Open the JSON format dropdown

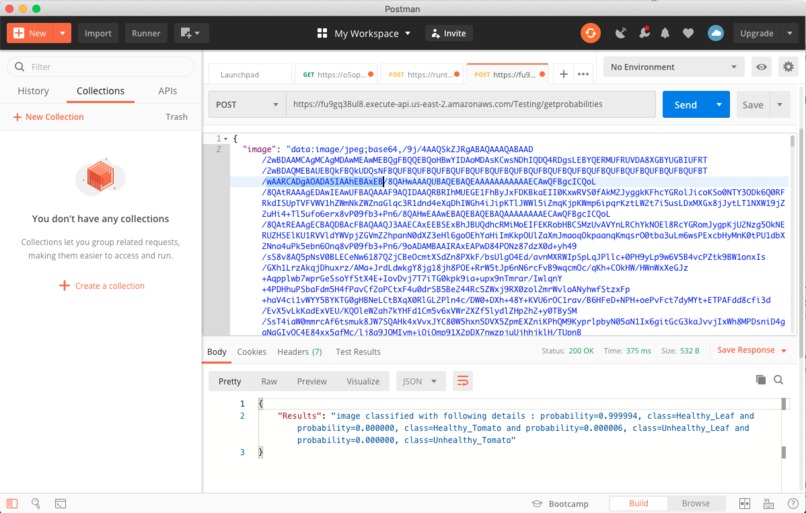(420, 381)
